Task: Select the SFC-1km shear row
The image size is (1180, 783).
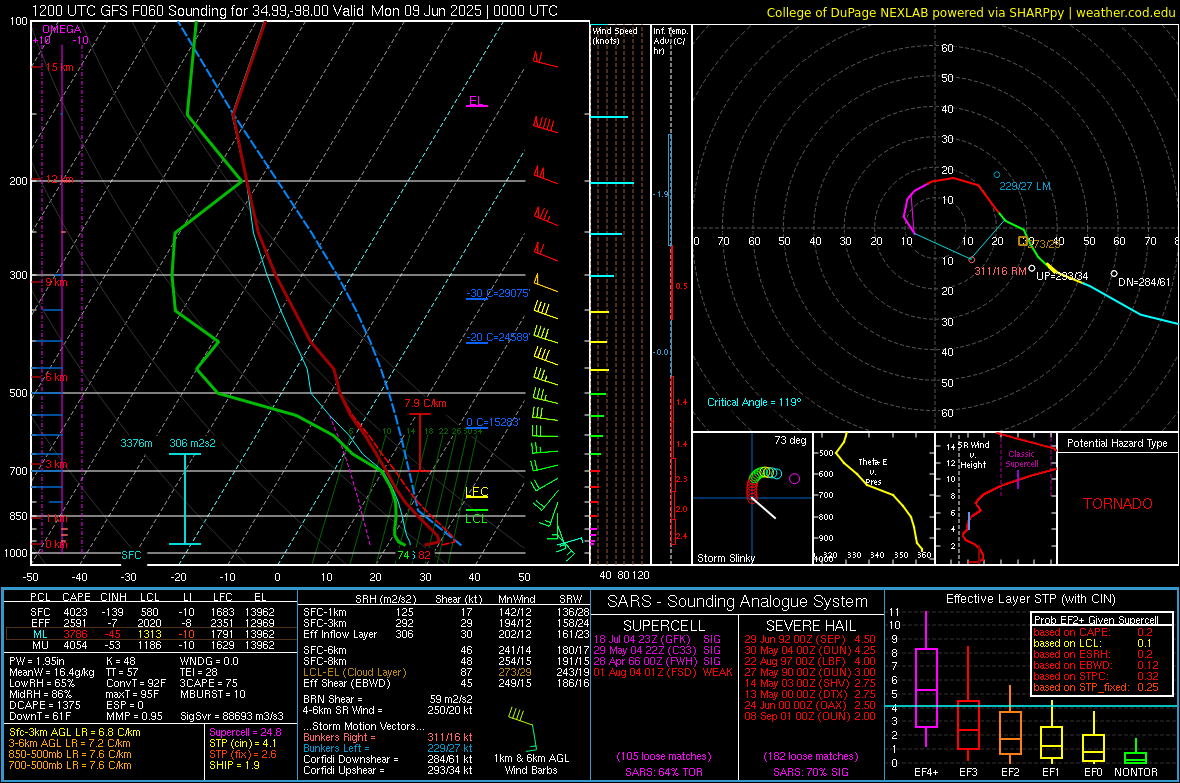Action: 446,612
